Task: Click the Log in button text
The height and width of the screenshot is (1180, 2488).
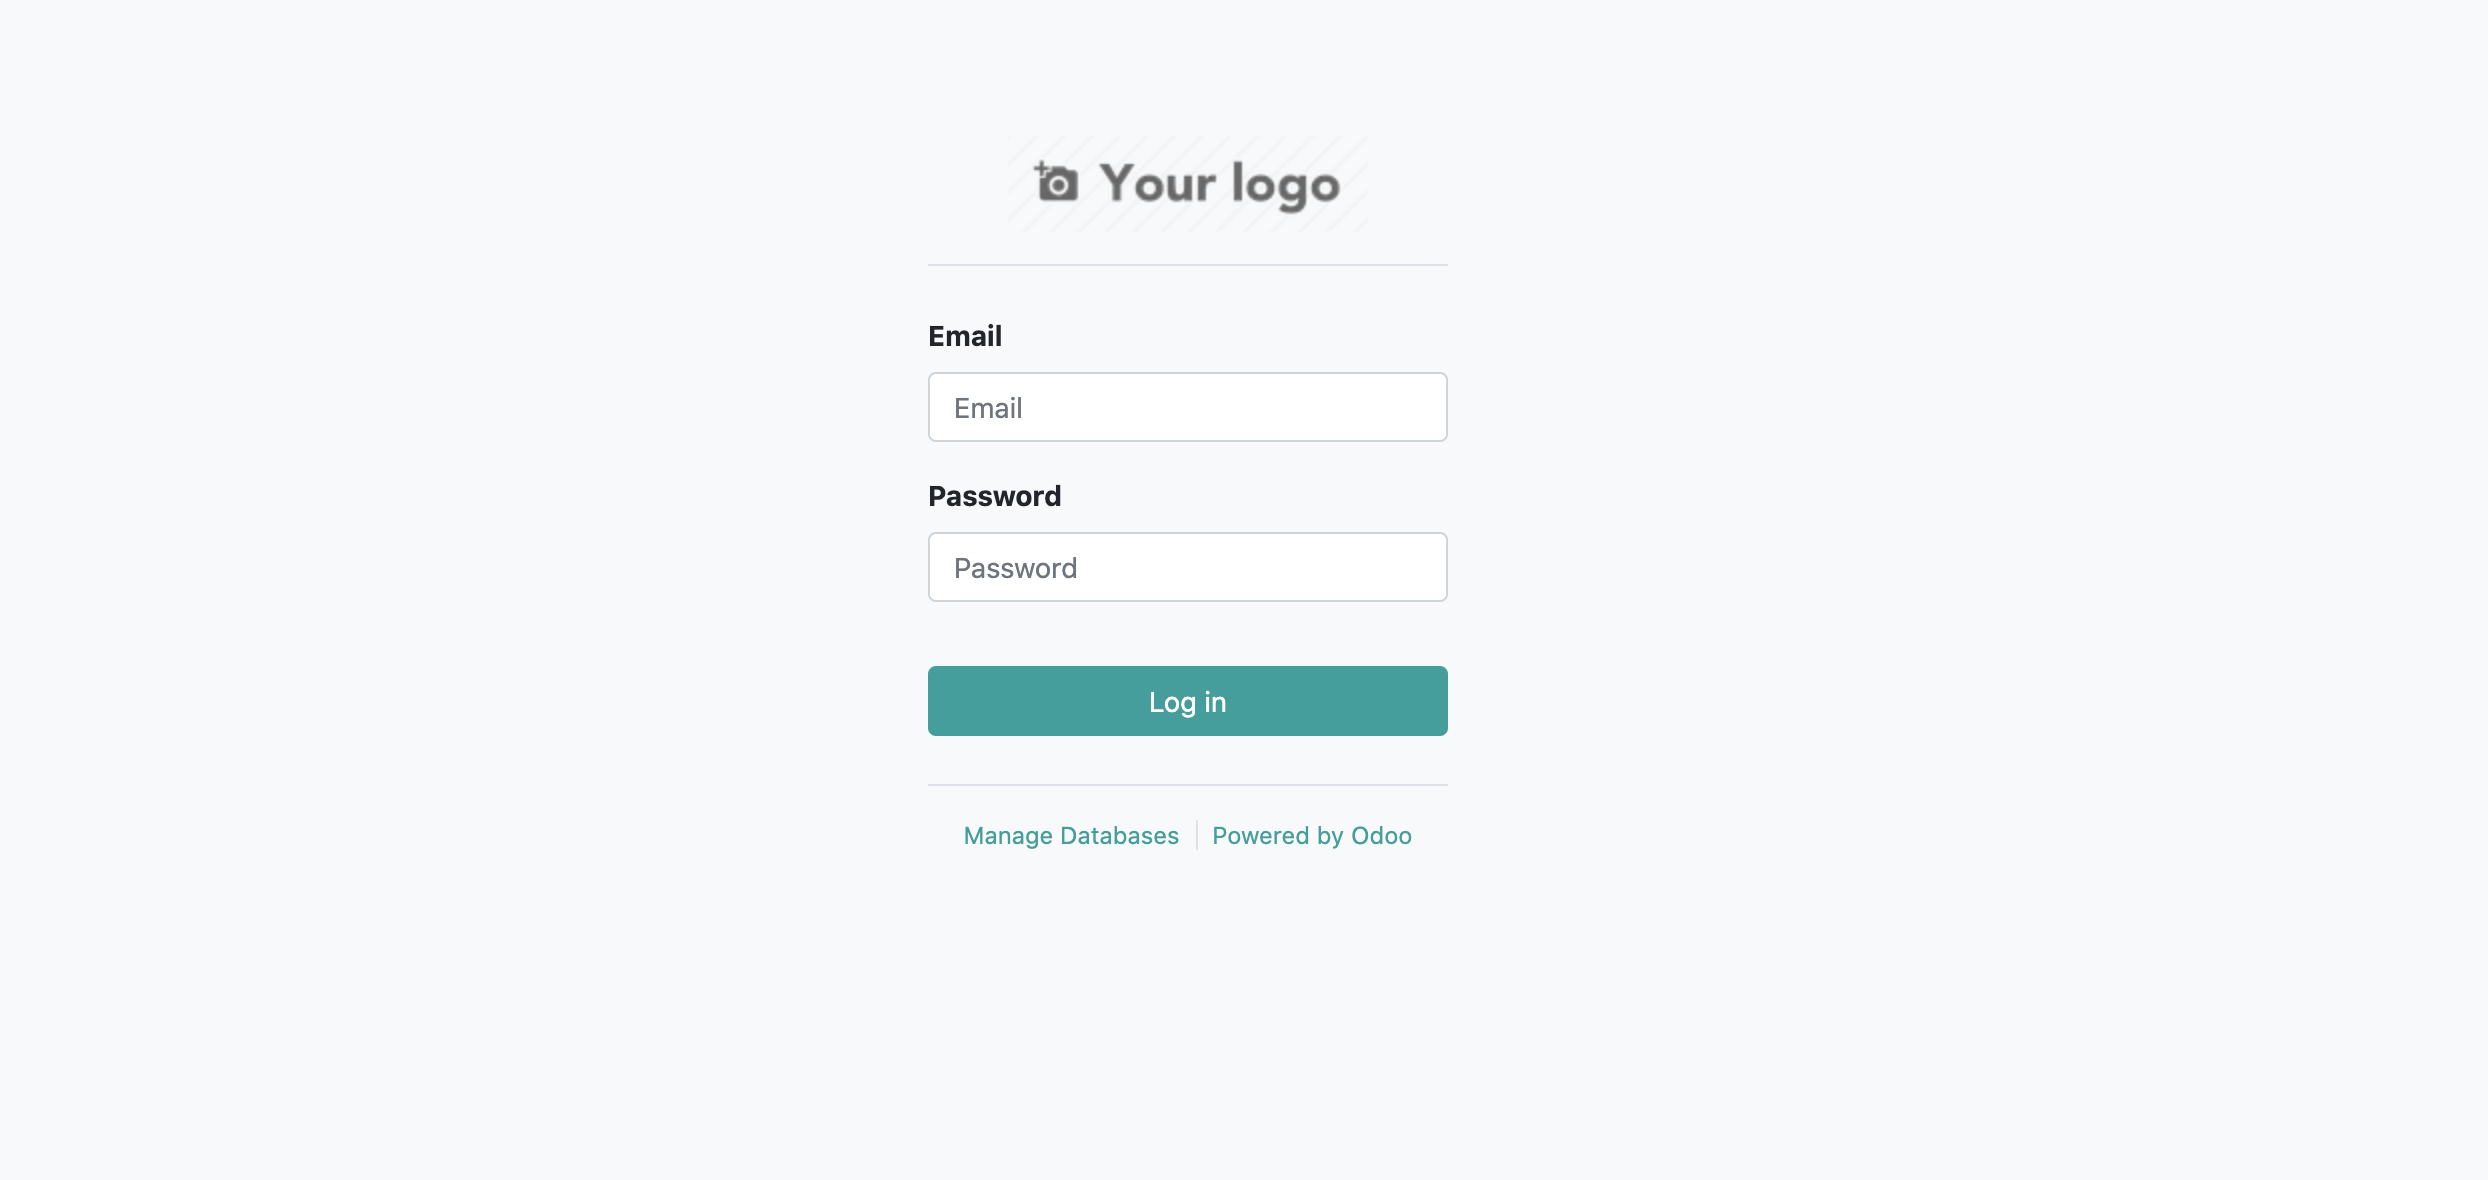Action: tap(1188, 701)
